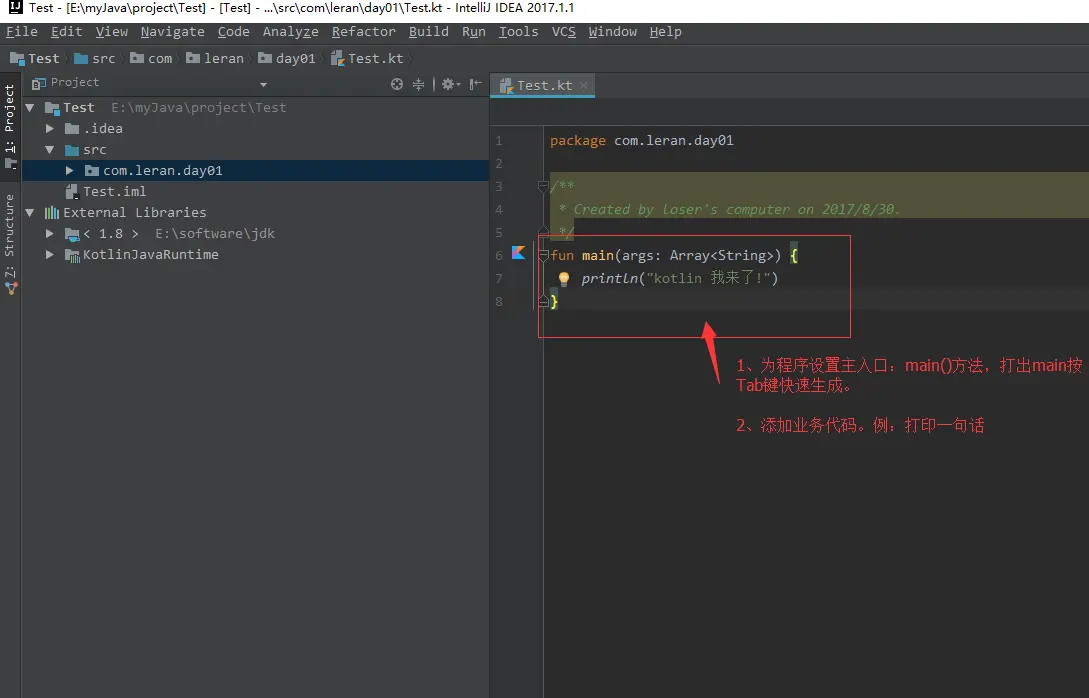Click the External Libraries bar-chart icon
Image resolution: width=1089 pixels, height=698 pixels.
tap(51, 213)
